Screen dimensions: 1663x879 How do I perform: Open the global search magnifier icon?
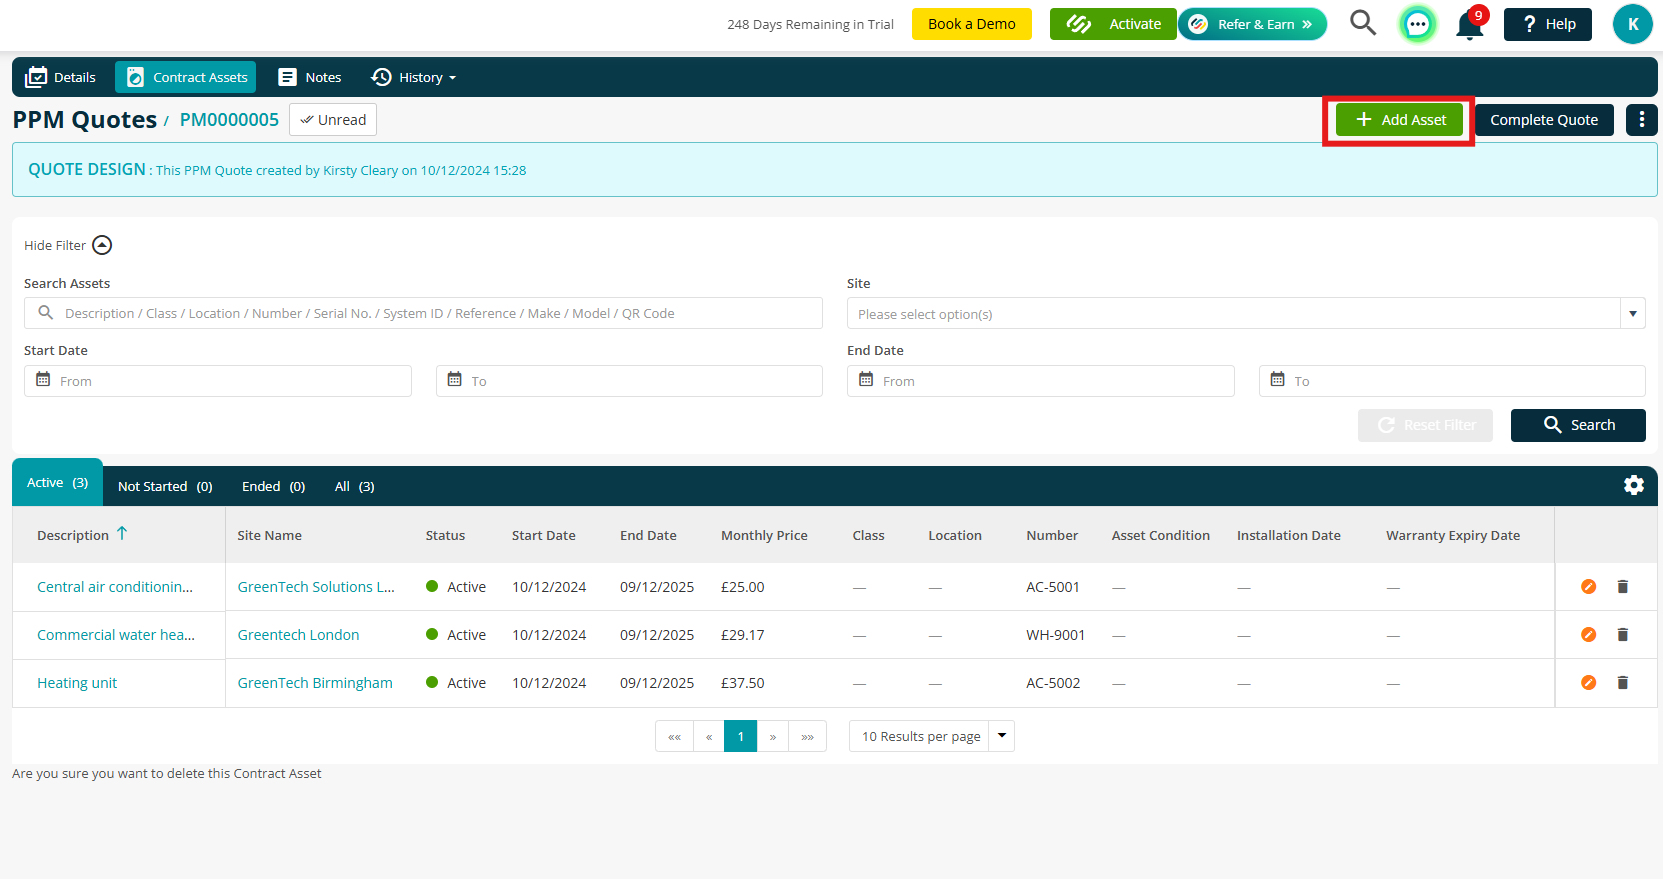pyautogui.click(x=1363, y=23)
